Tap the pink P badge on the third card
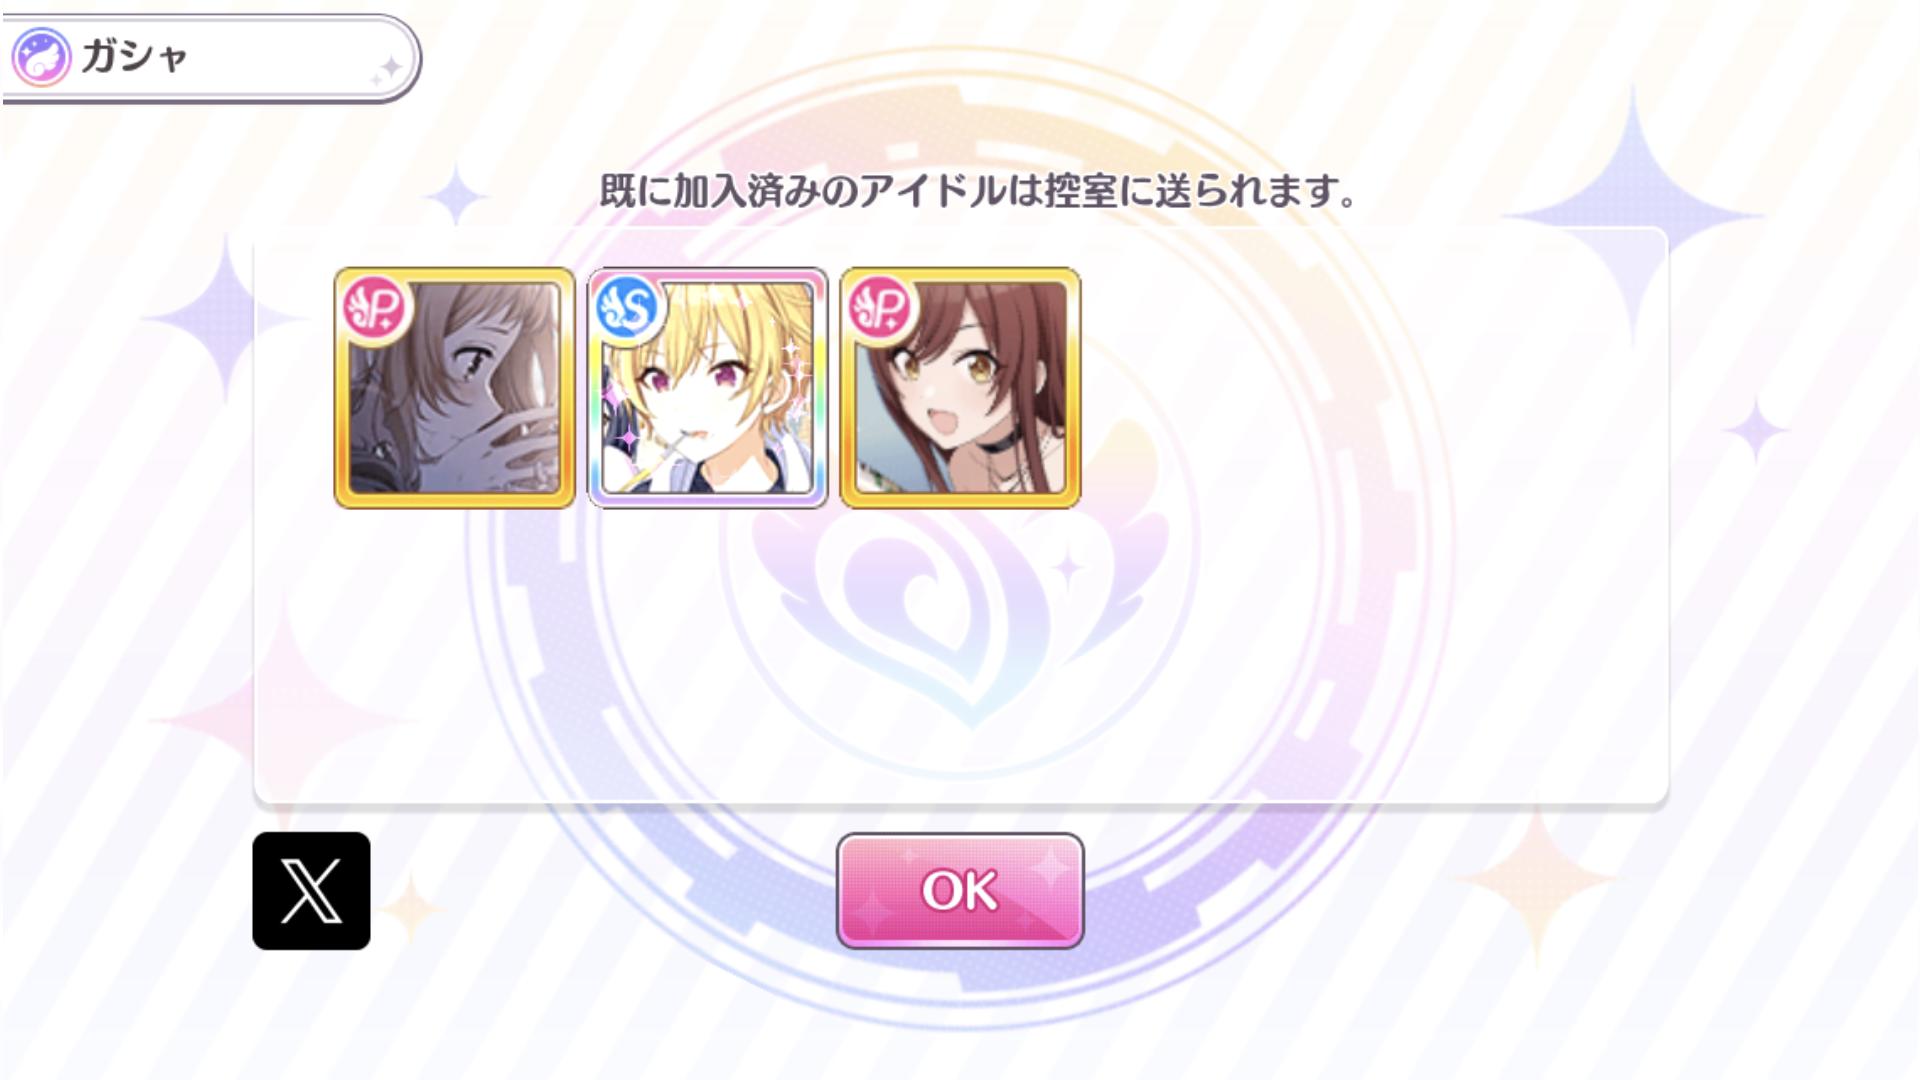The image size is (1920, 1080). click(882, 308)
